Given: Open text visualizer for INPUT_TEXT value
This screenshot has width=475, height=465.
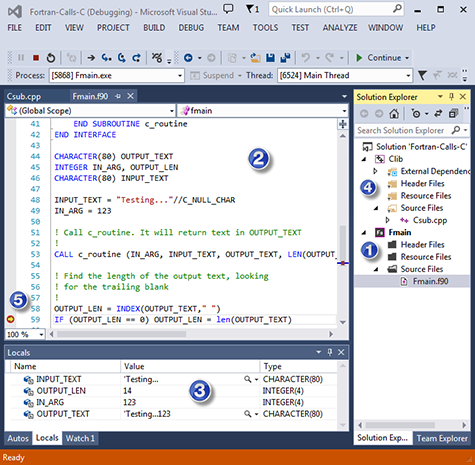Looking at the screenshot, I should pyautogui.click(x=247, y=379).
